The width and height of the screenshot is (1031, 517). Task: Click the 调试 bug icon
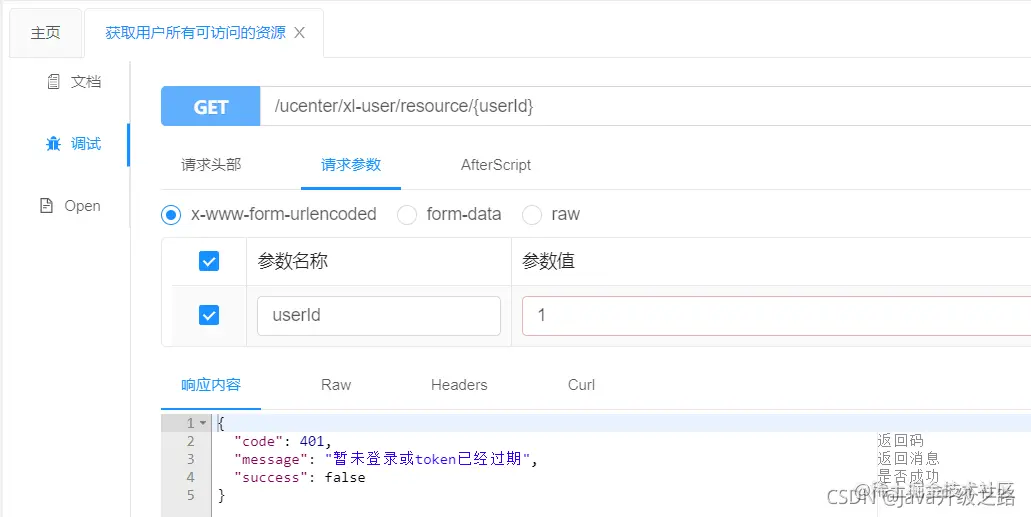pos(53,143)
